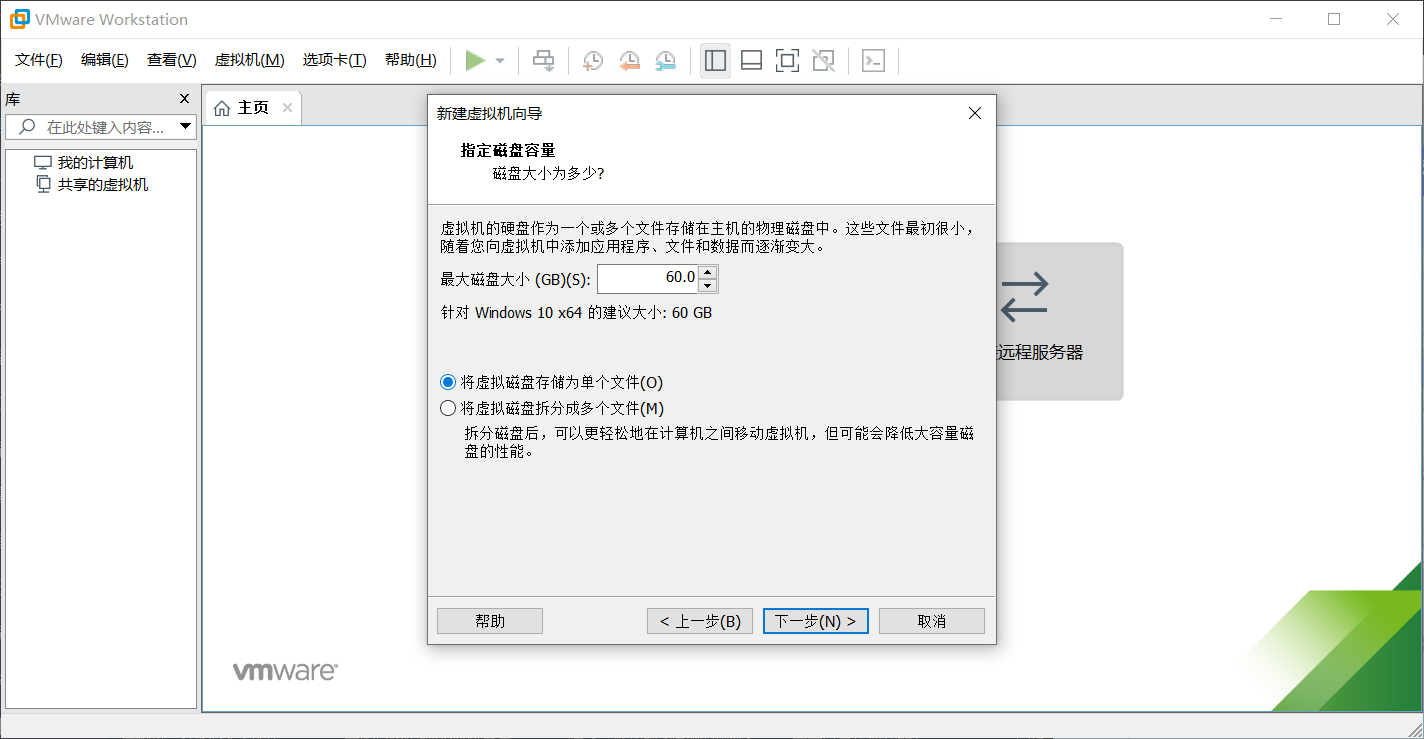Click the 远程服务器 tile in the home tab
This screenshot has height=739, width=1424.
[1058, 321]
